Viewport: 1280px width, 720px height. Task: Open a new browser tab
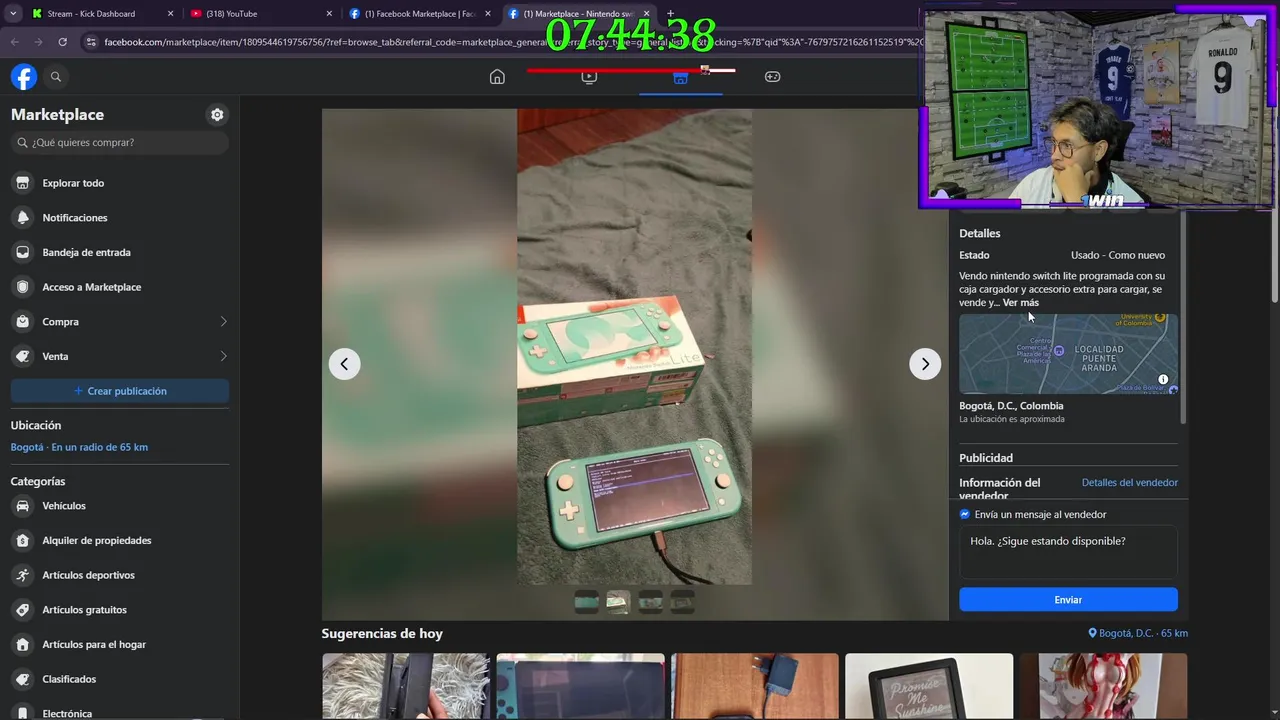pyautogui.click(x=670, y=14)
